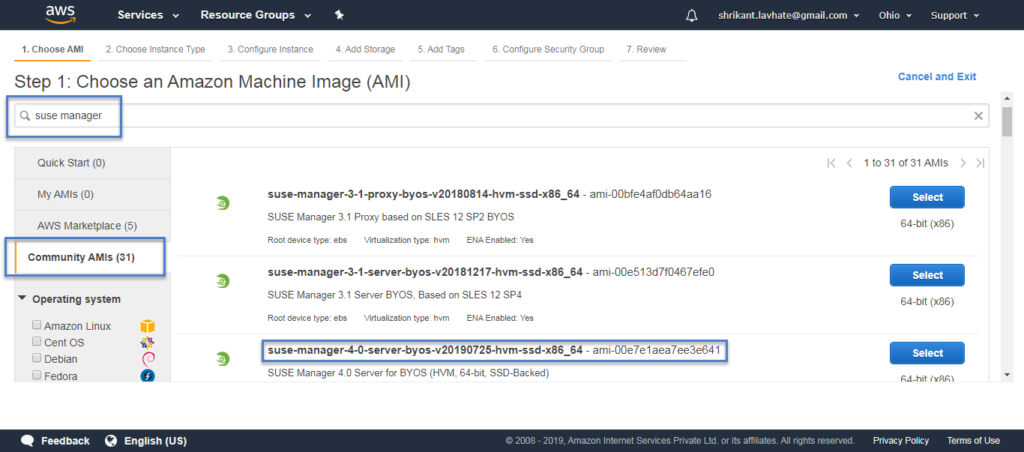Go to the last page of AMIs
Image resolution: width=1024 pixels, height=452 pixels.
pyautogui.click(x=980, y=163)
